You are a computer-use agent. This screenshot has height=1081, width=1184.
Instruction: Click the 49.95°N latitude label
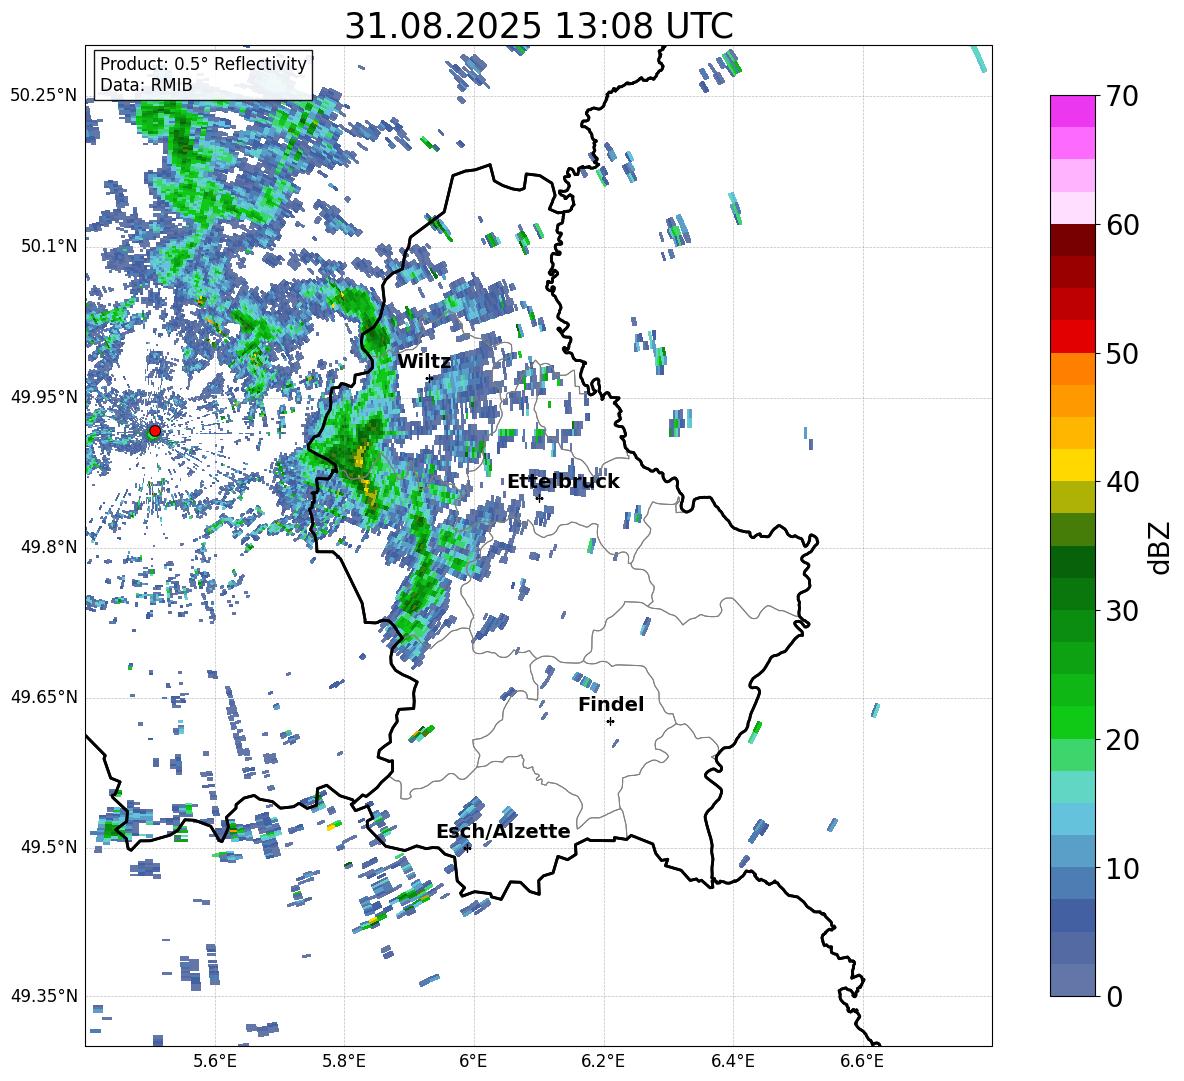(44, 396)
